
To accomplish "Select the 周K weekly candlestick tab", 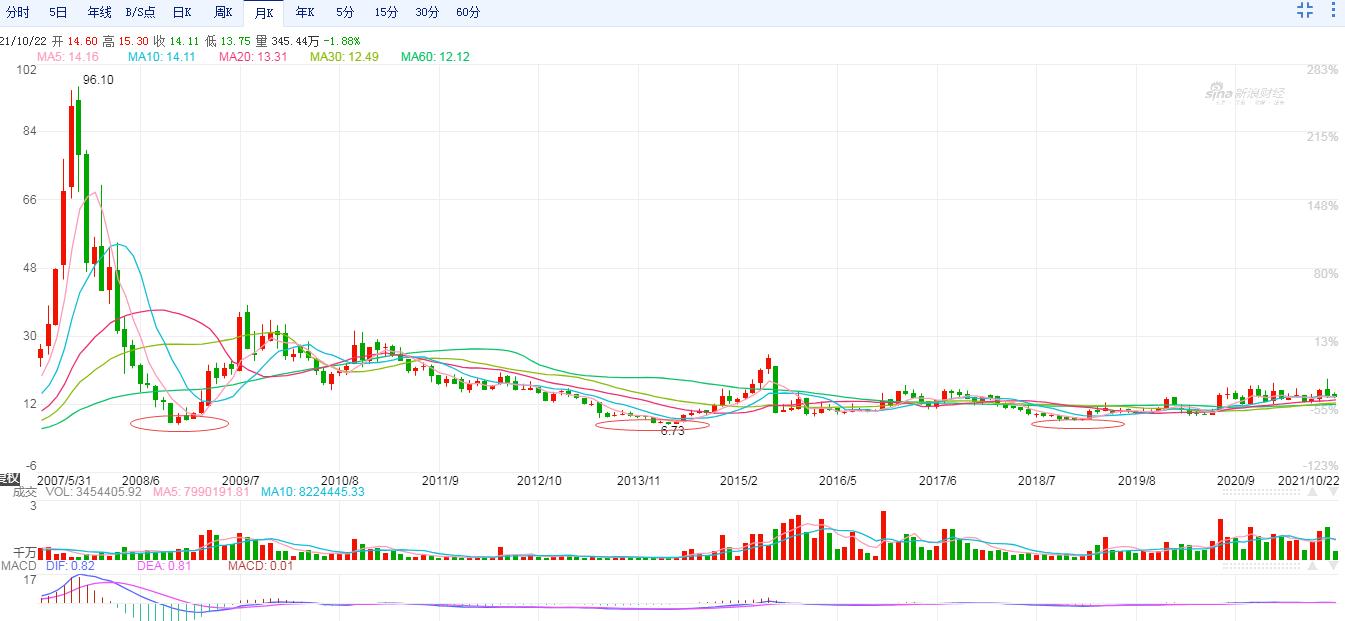I will coord(223,13).
